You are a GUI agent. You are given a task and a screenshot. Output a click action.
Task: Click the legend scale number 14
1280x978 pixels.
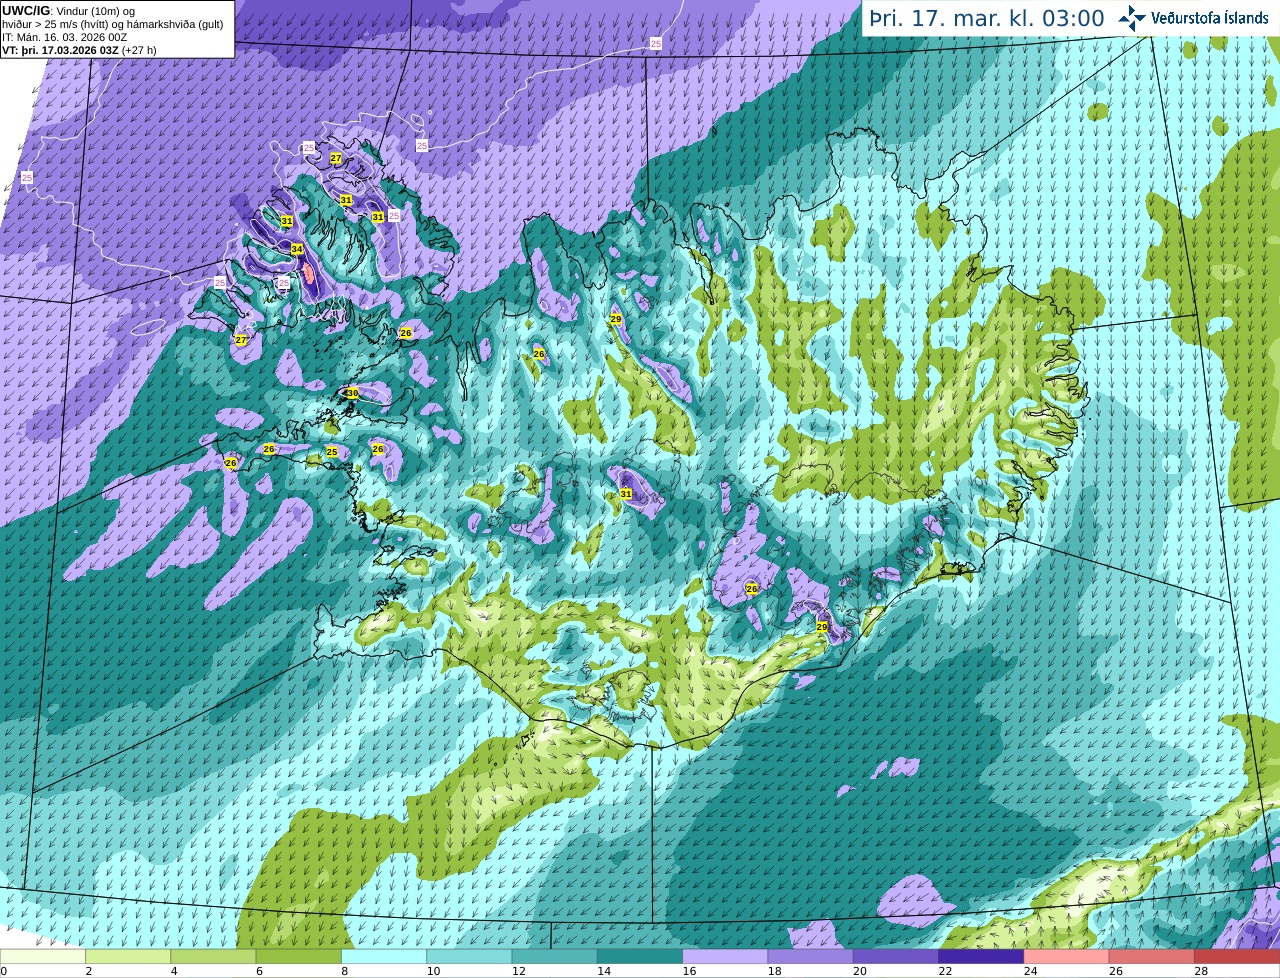pyautogui.click(x=603, y=971)
